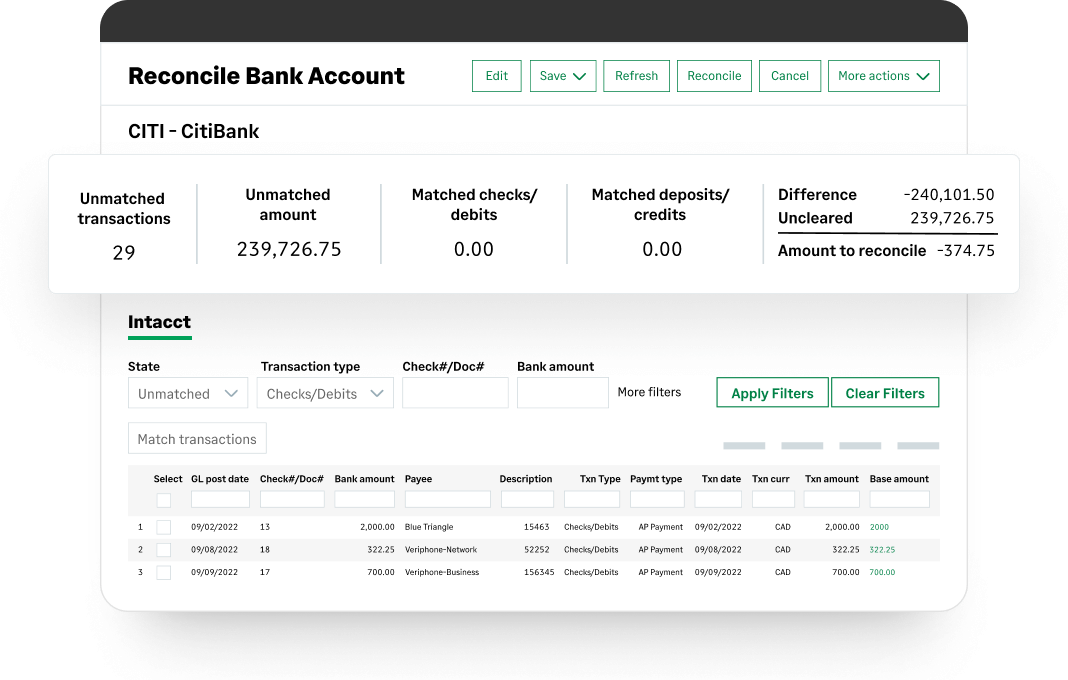The height and width of the screenshot is (680, 1068).
Task: Sort by the Txn date column header
Action: pyautogui.click(x=721, y=479)
